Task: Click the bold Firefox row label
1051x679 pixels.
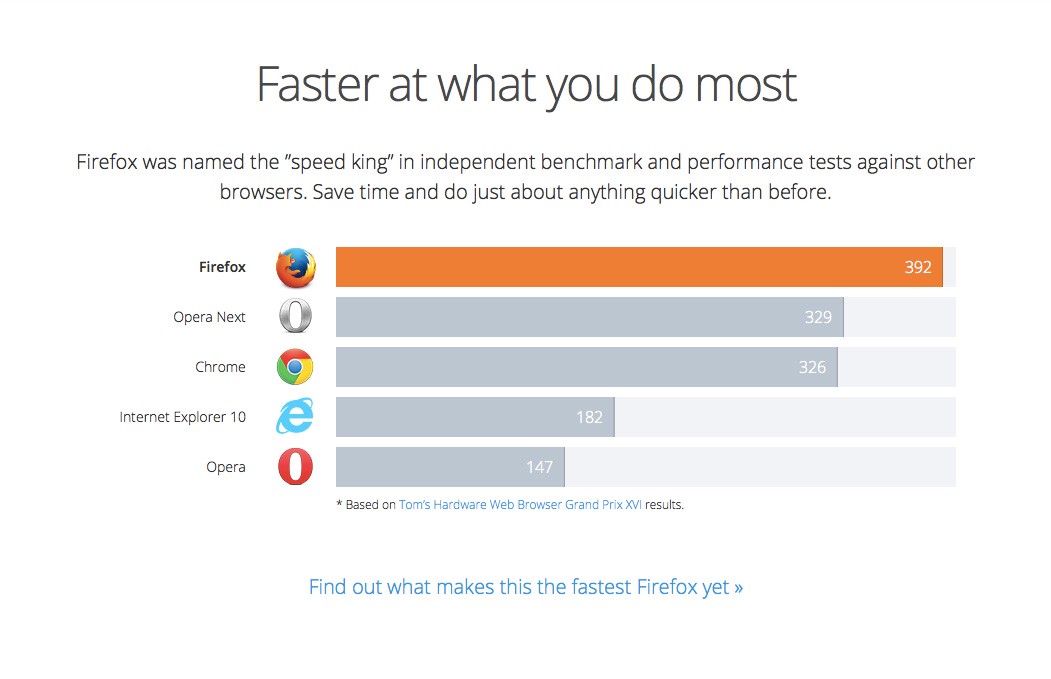Action: 223,267
